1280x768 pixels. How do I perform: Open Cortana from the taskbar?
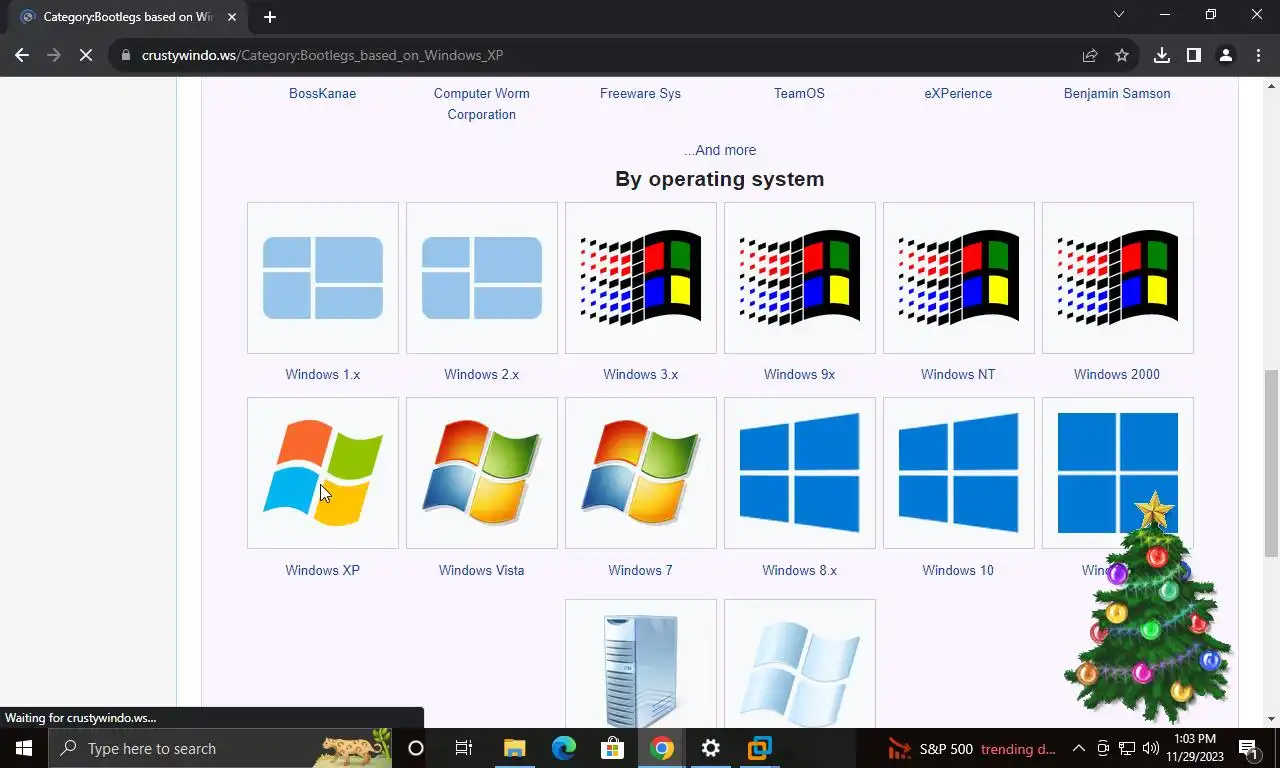point(416,748)
